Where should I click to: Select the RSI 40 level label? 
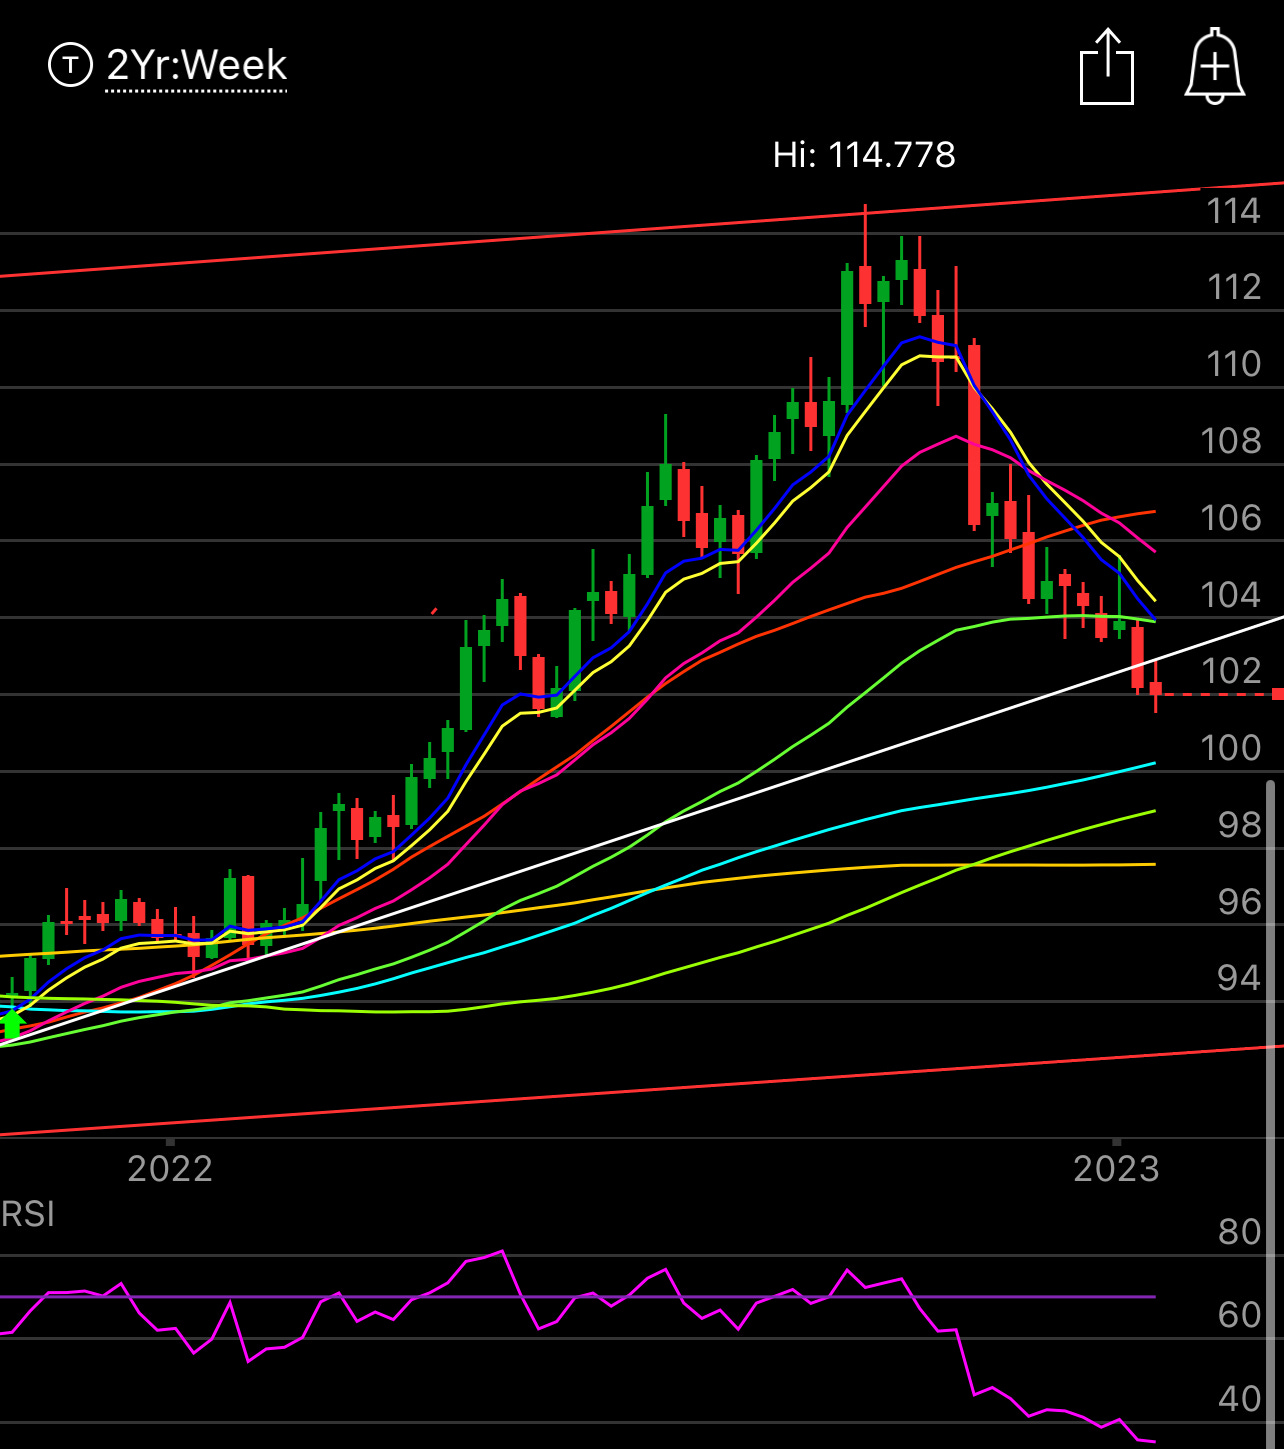pyautogui.click(x=1240, y=1399)
